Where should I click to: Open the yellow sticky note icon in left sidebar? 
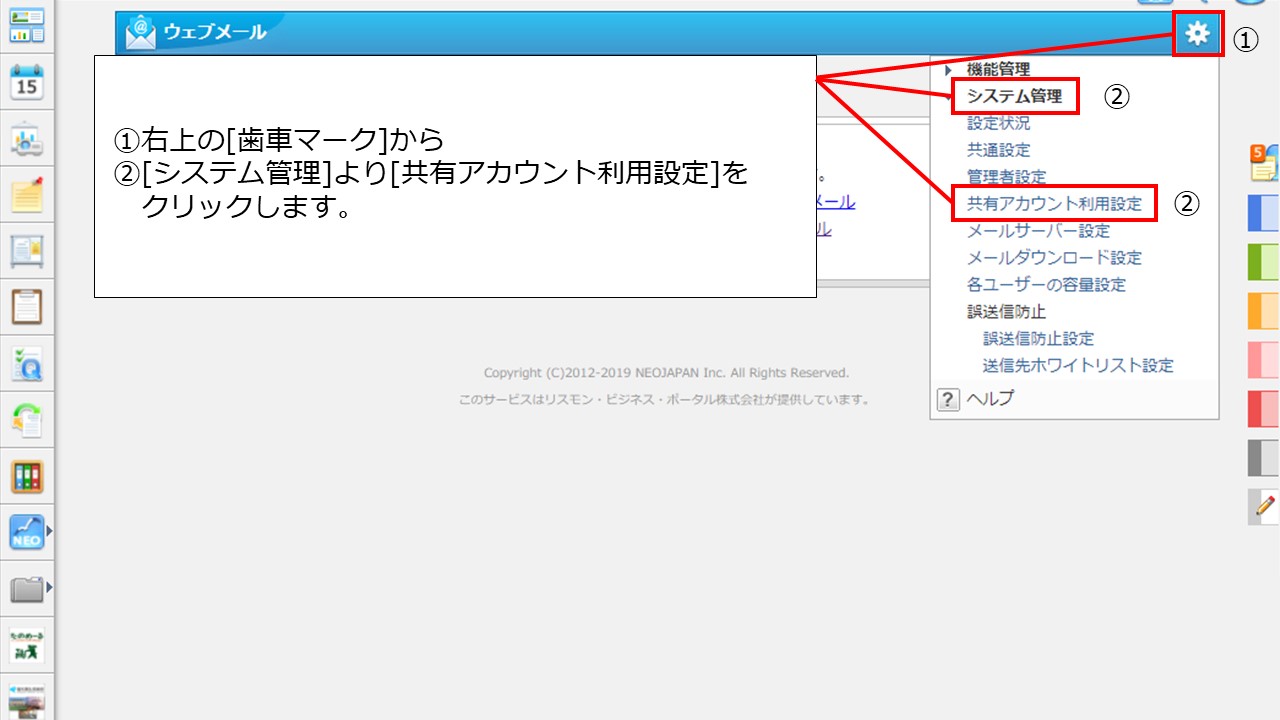click(27, 194)
